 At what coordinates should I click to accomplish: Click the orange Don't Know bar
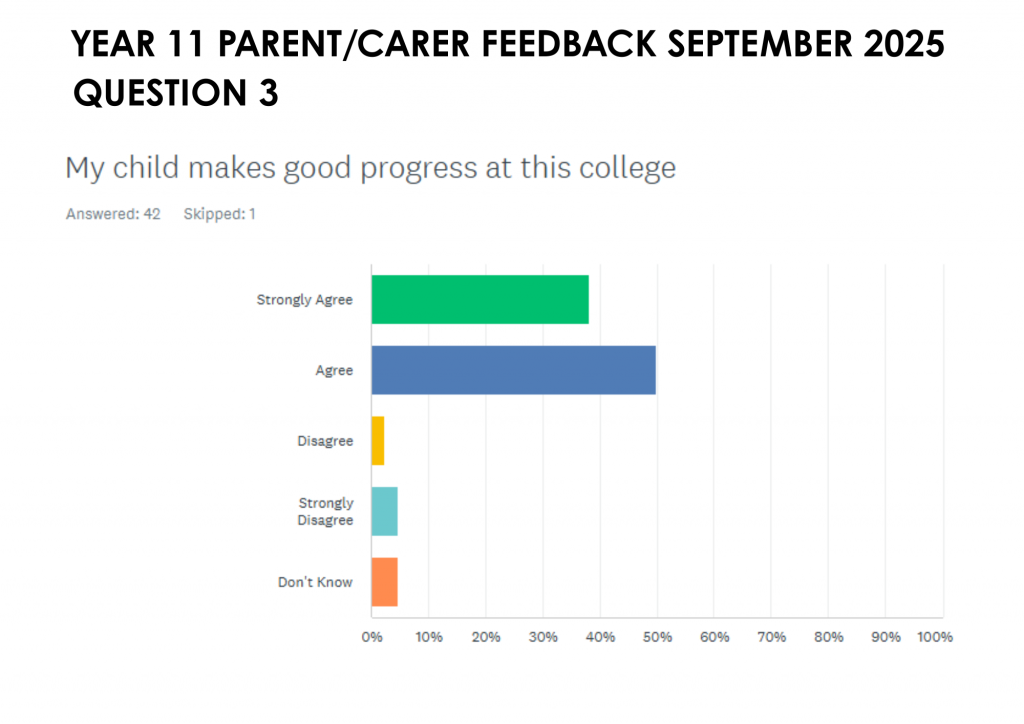pyautogui.click(x=384, y=582)
